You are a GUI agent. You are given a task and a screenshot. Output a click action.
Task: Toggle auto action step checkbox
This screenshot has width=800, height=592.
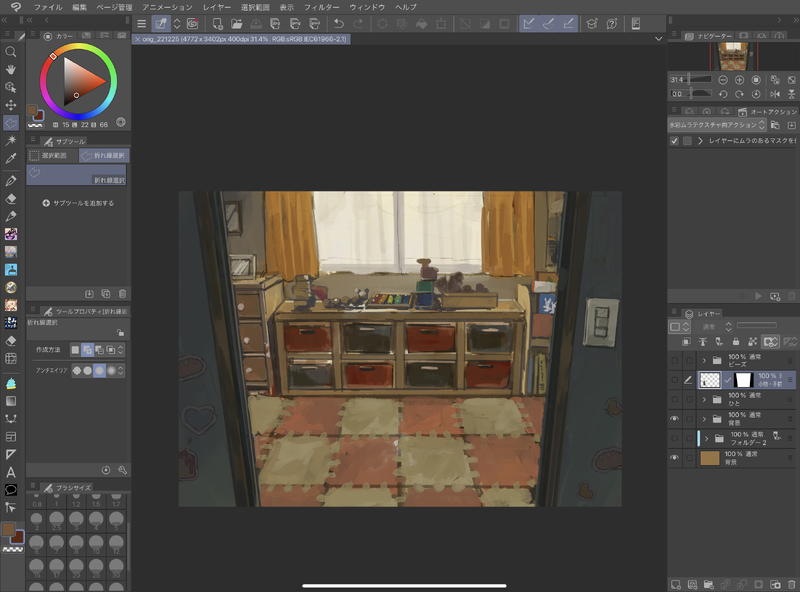pyautogui.click(x=674, y=140)
